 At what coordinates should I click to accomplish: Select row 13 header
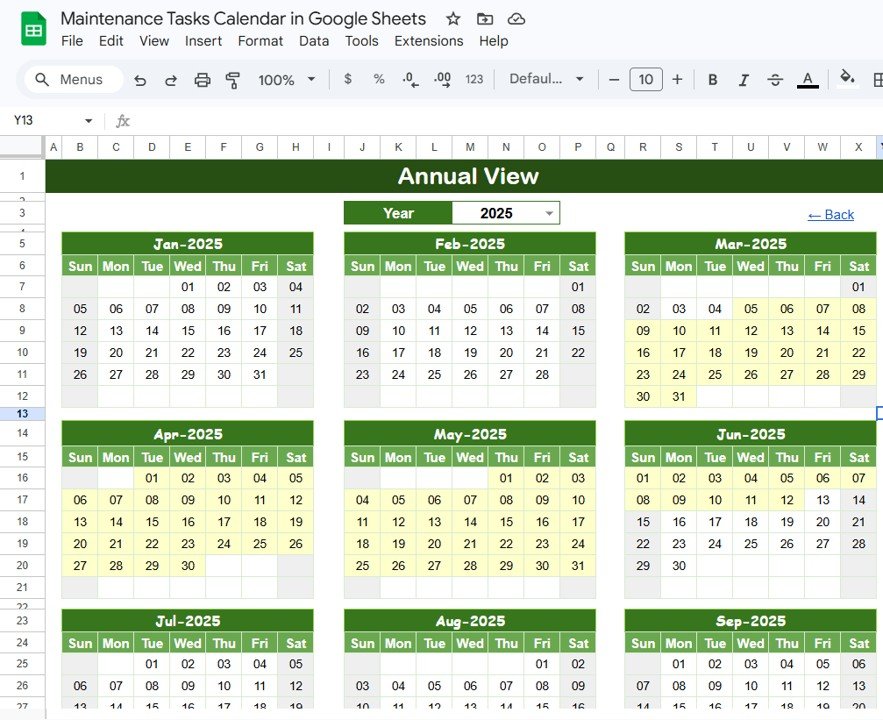(22, 414)
